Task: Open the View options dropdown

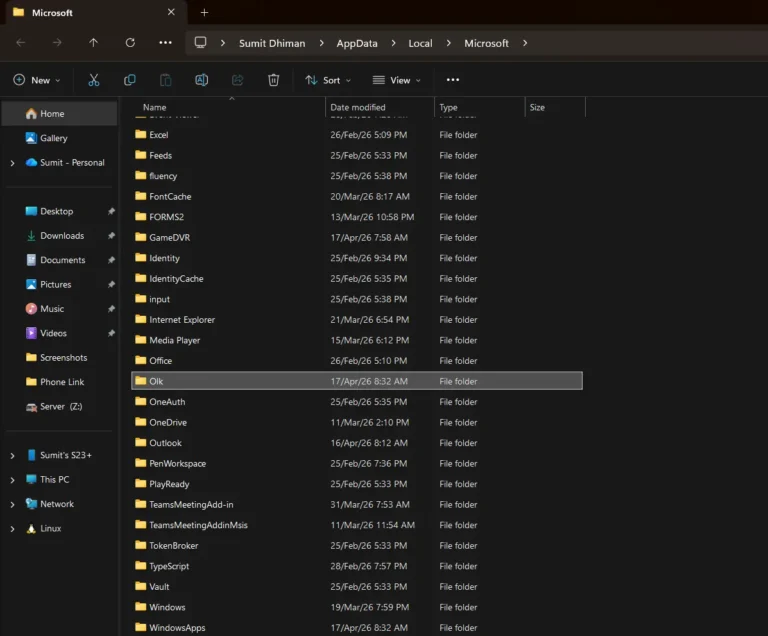Action: pyautogui.click(x=396, y=80)
